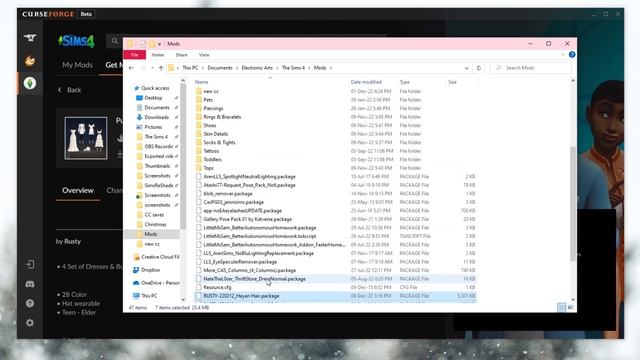This screenshot has height=360, width=640.
Task: Open CurseForge settings gear icon
Action: coord(30,322)
